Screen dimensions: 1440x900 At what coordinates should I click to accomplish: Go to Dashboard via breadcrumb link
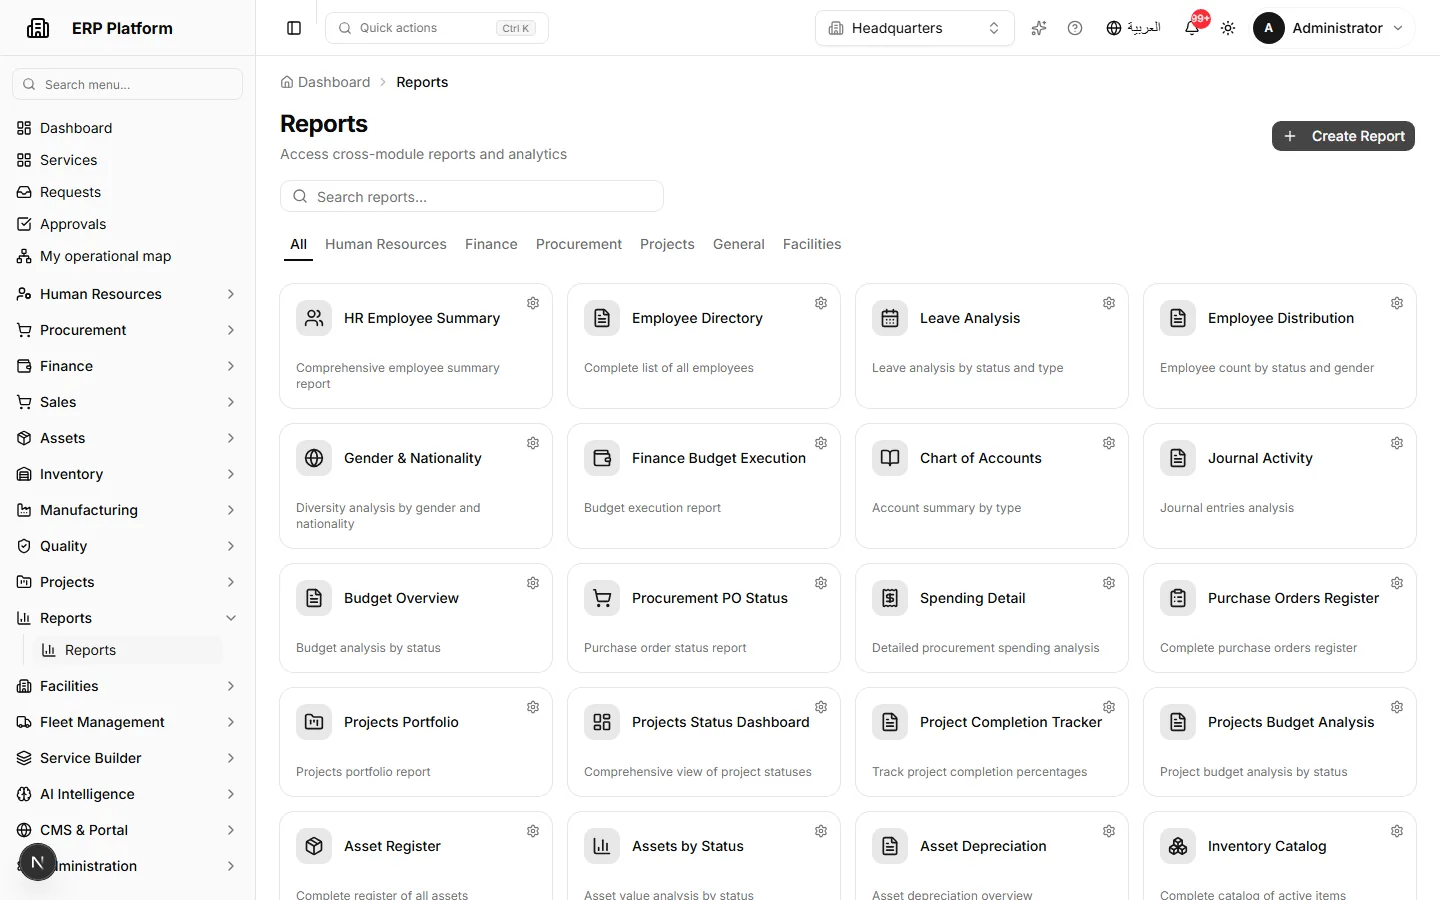click(x=326, y=82)
